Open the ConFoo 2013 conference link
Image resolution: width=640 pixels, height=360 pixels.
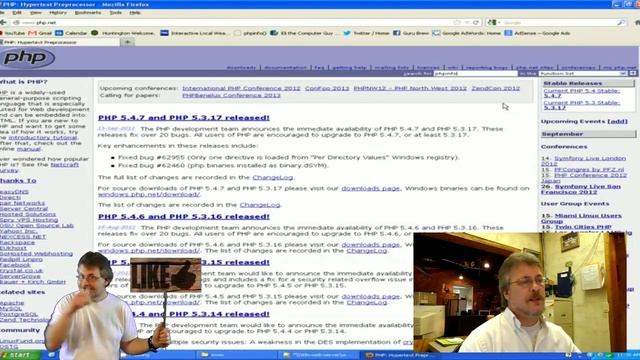point(327,88)
